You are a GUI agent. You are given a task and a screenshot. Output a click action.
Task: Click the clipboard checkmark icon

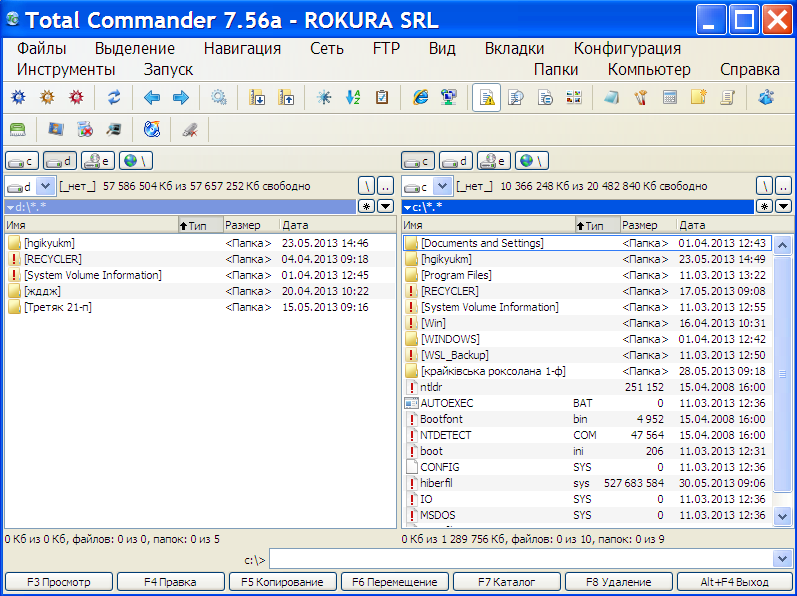coord(382,97)
